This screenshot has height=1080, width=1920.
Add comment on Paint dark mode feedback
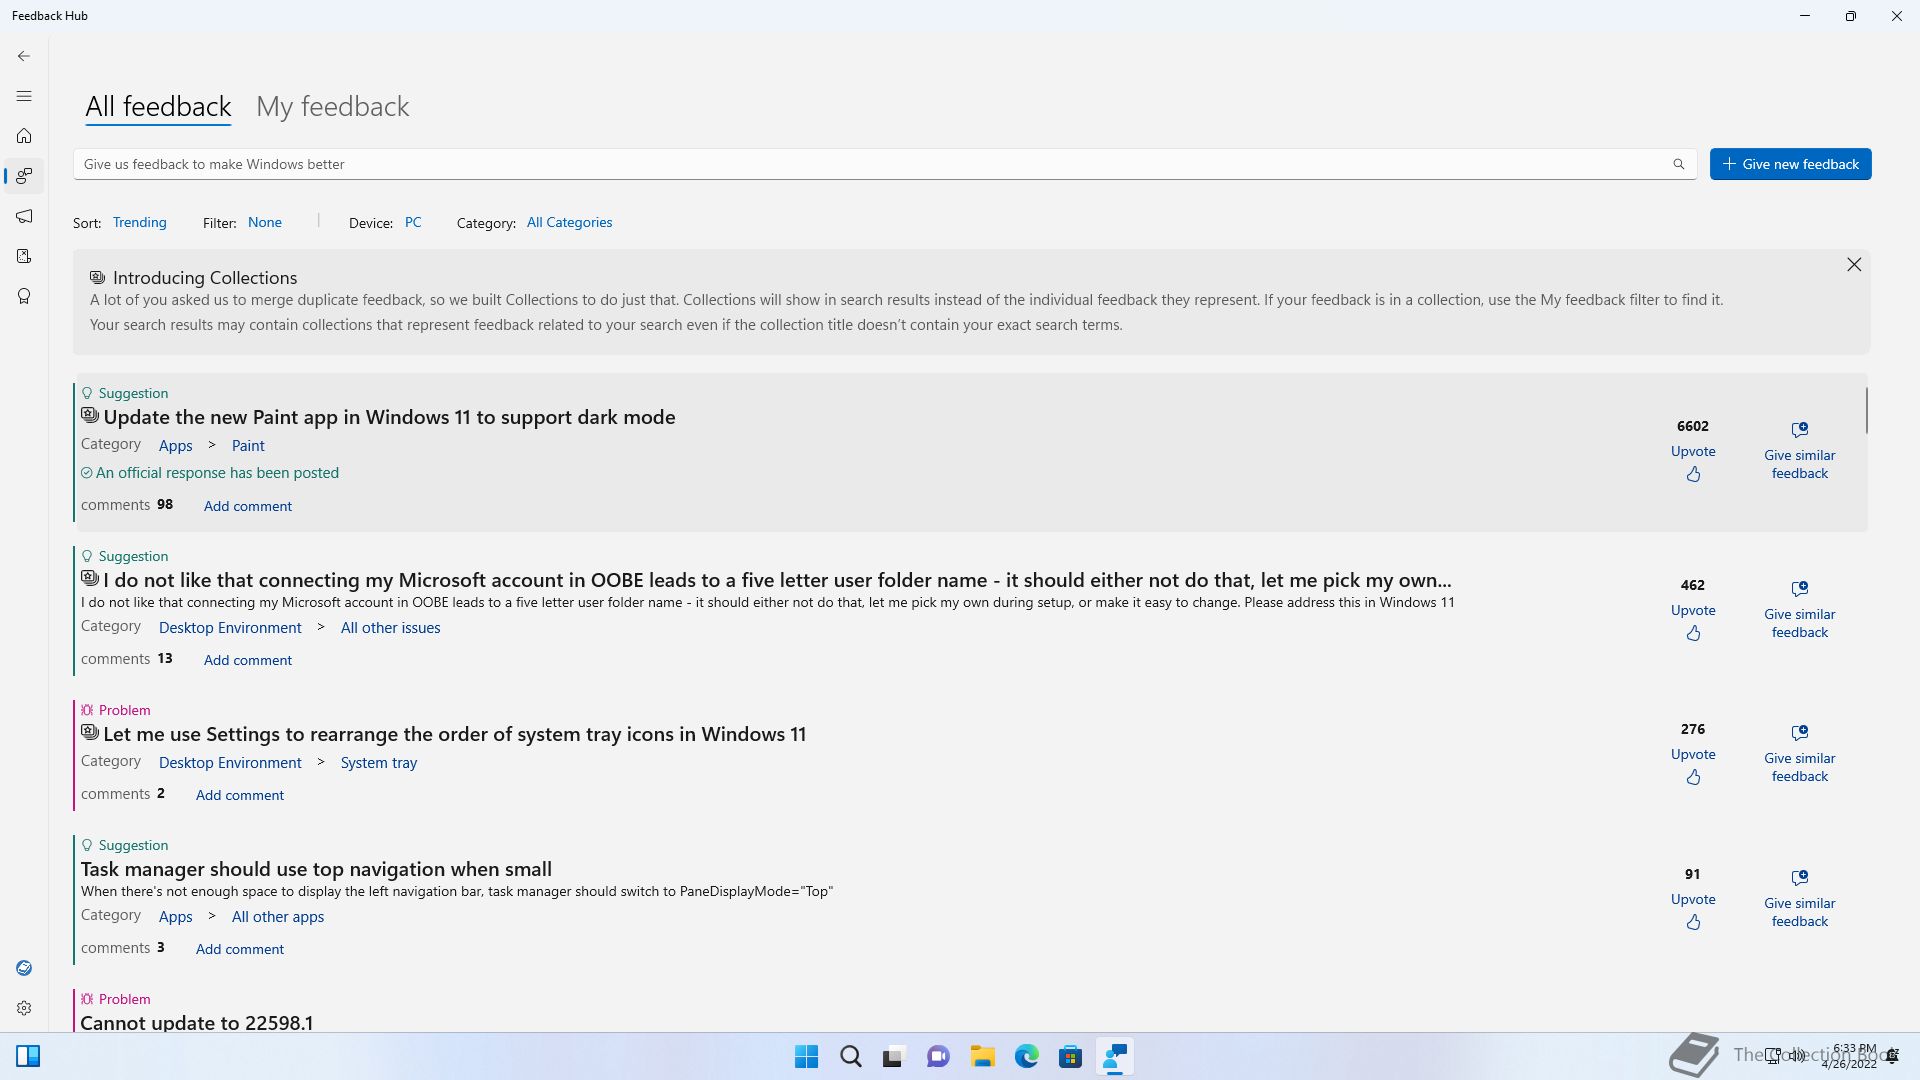(x=248, y=506)
